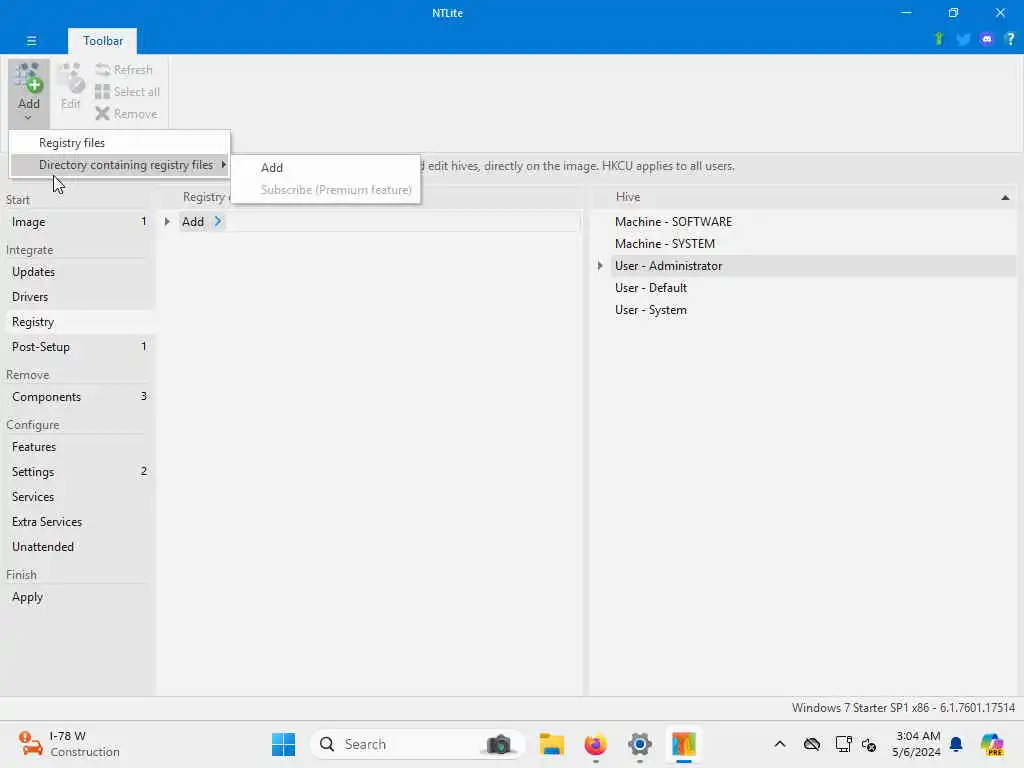The height and width of the screenshot is (768, 1024).
Task: Click the blue chevron beside Add
Action: 218,221
